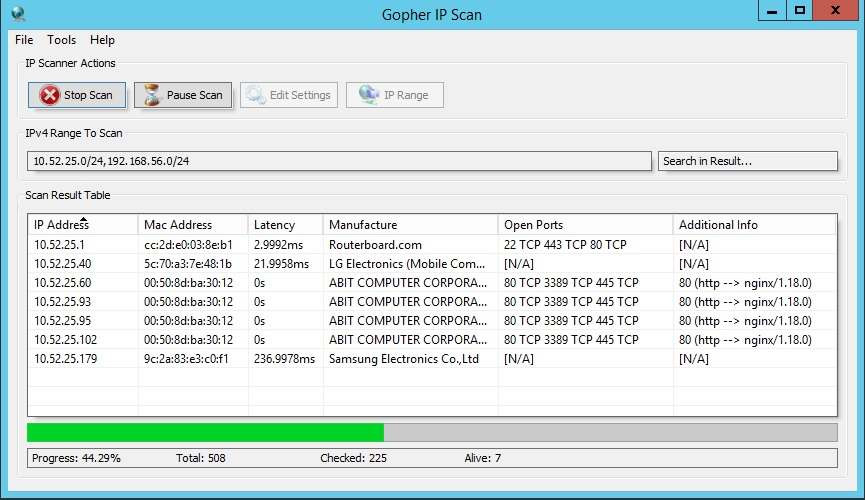Open the Tools menu
This screenshot has height=500, width=865.
[61, 40]
